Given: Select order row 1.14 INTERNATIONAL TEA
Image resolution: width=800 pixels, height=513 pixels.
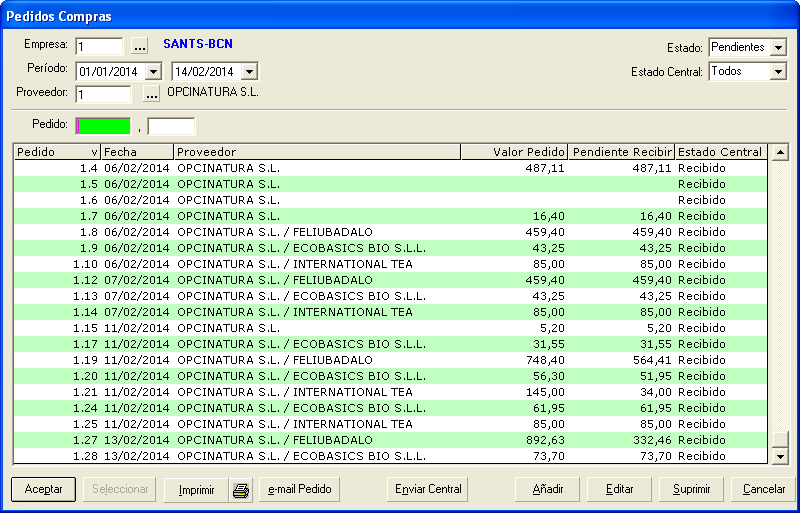Looking at the screenshot, I should (x=390, y=312).
